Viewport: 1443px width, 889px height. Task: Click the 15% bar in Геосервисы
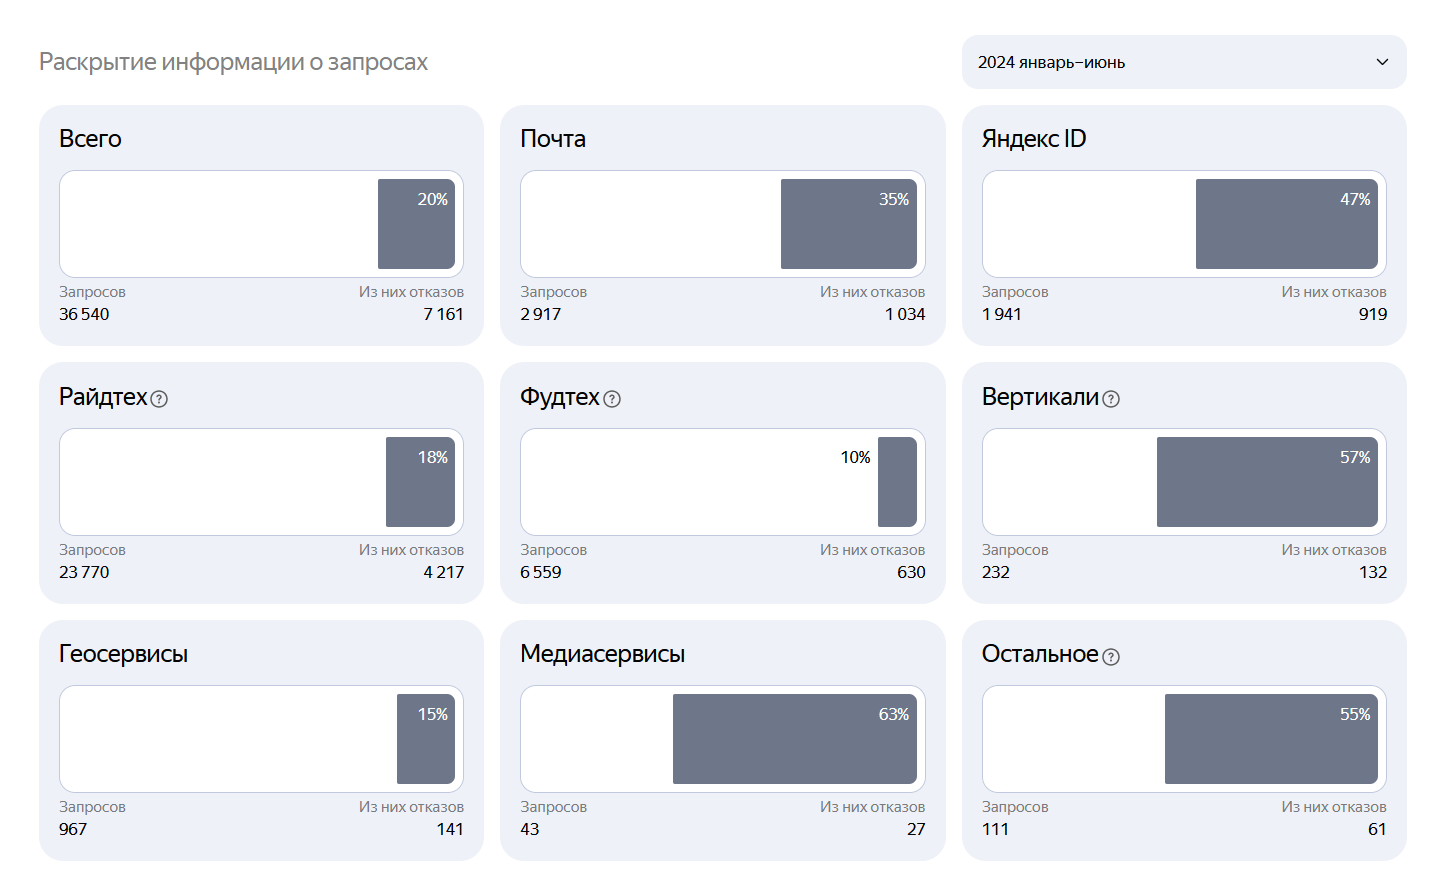click(426, 739)
